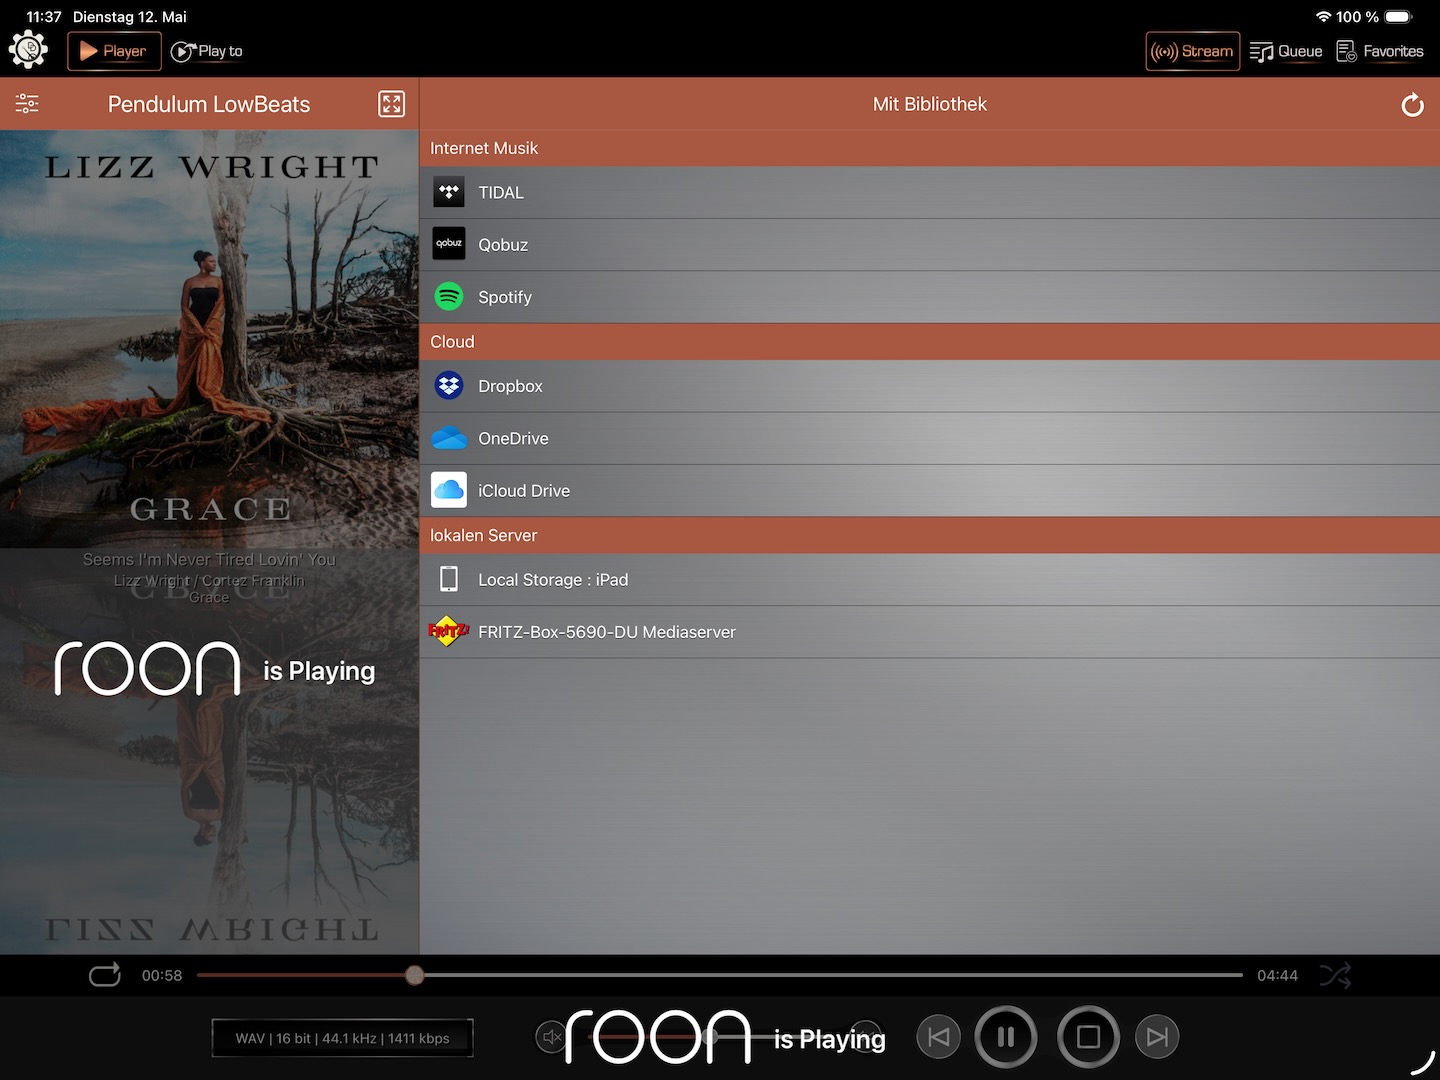This screenshot has width=1440, height=1080.
Task: Click the Lizz Wright Grace album cover
Action: (210, 339)
